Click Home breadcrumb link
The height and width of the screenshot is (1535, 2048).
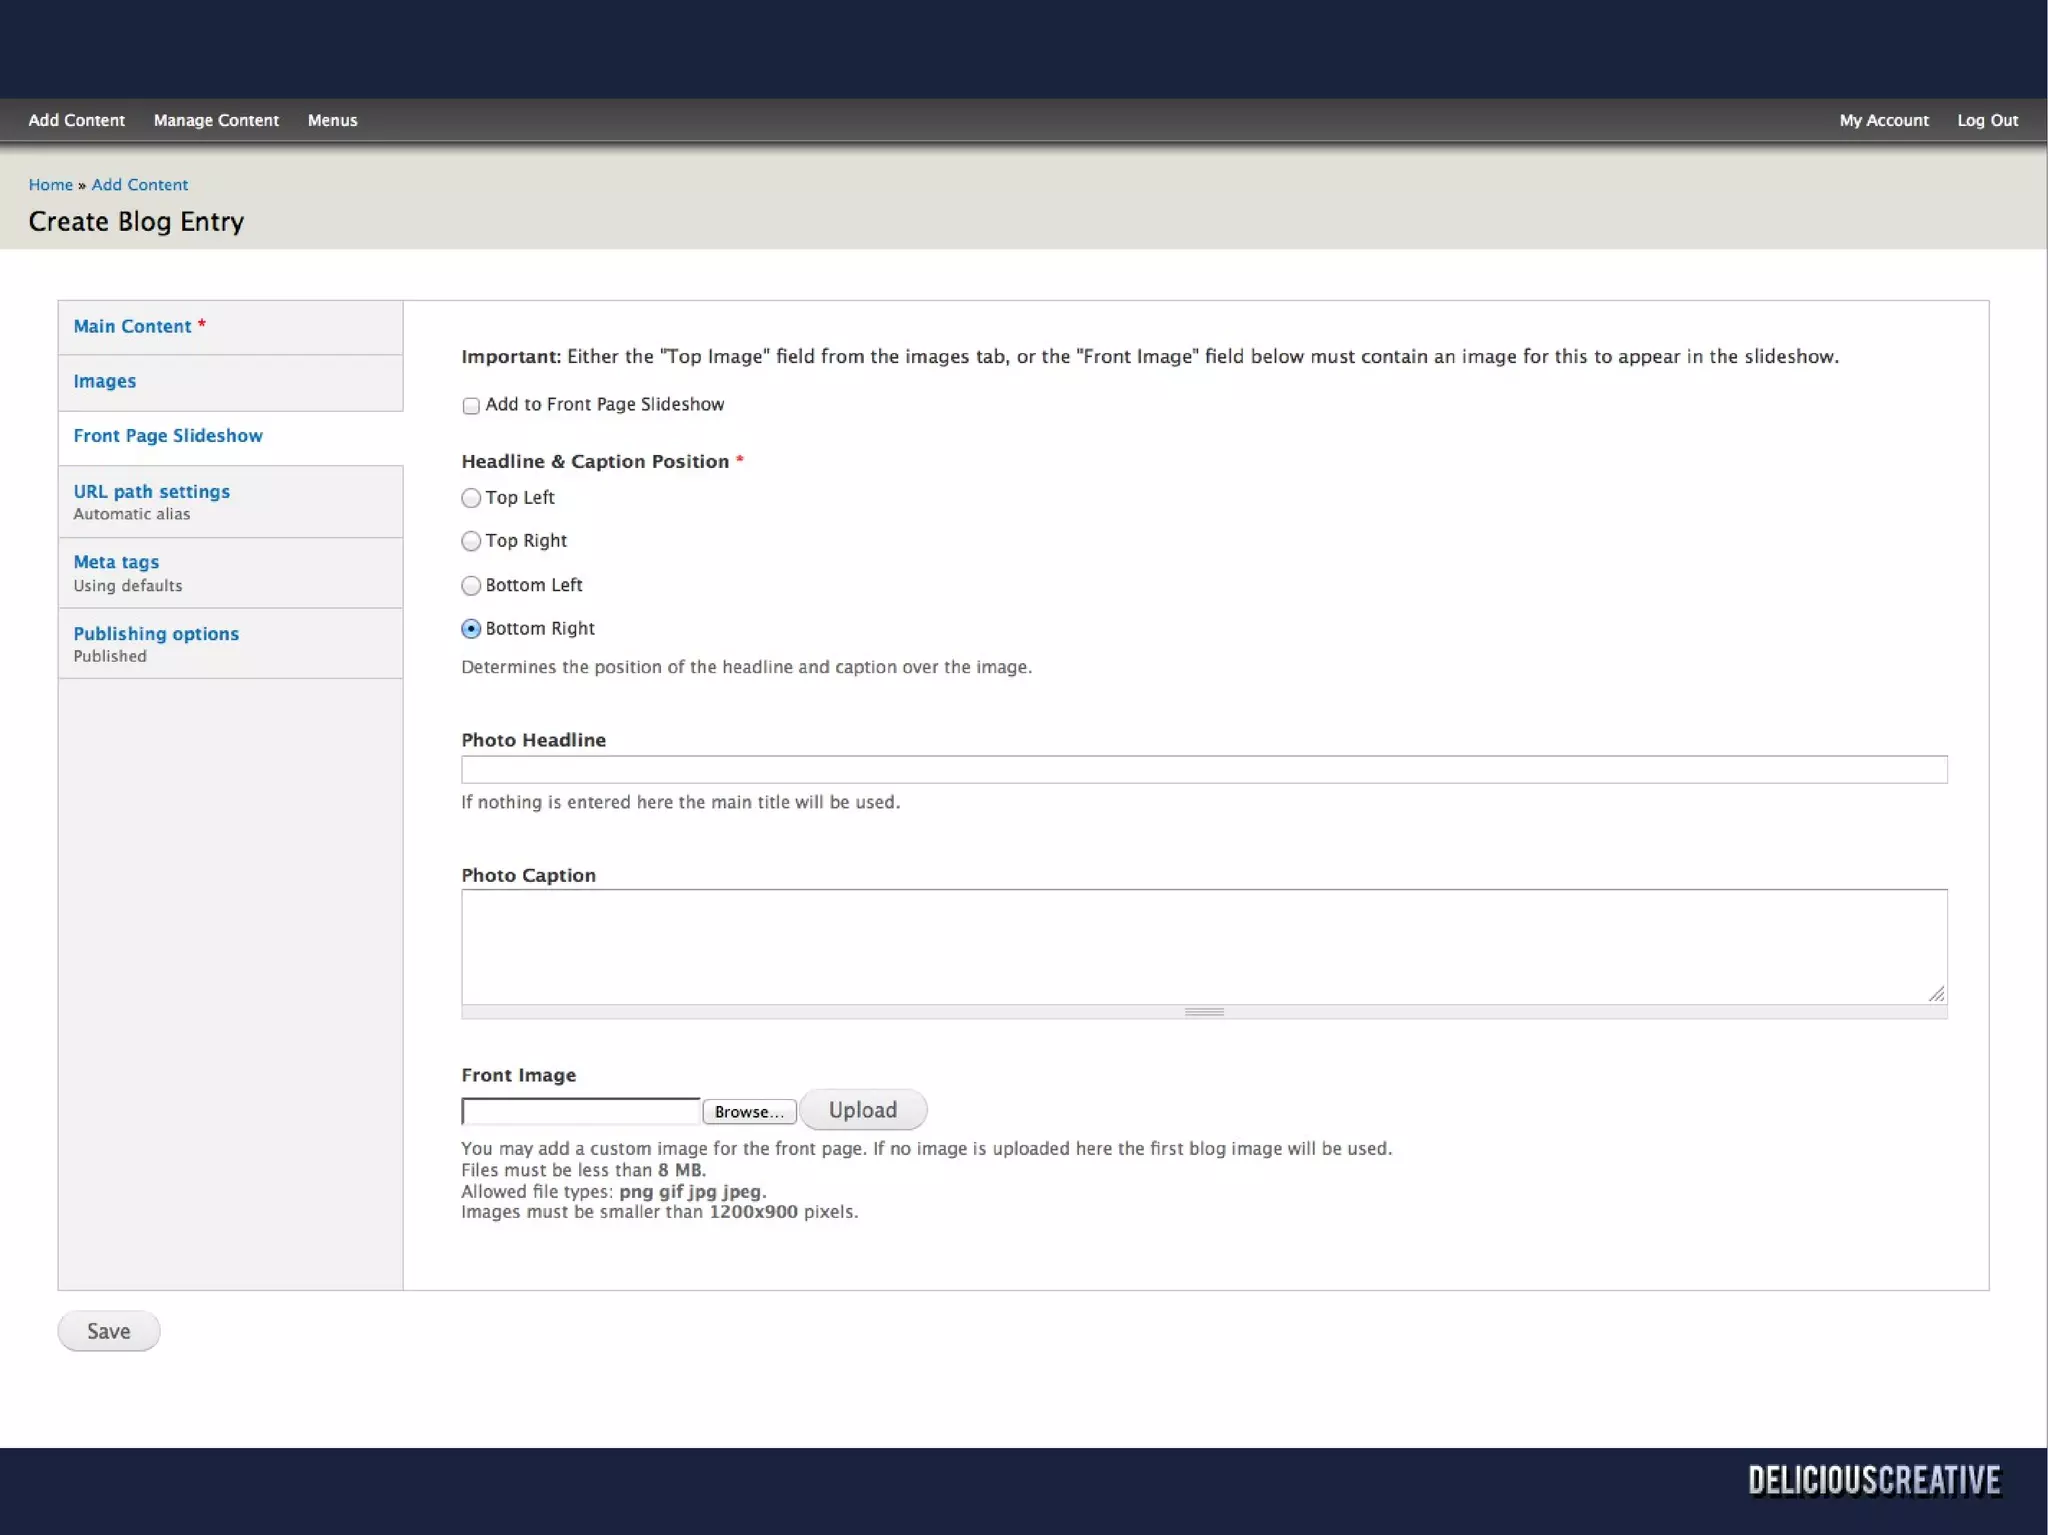[x=50, y=185]
